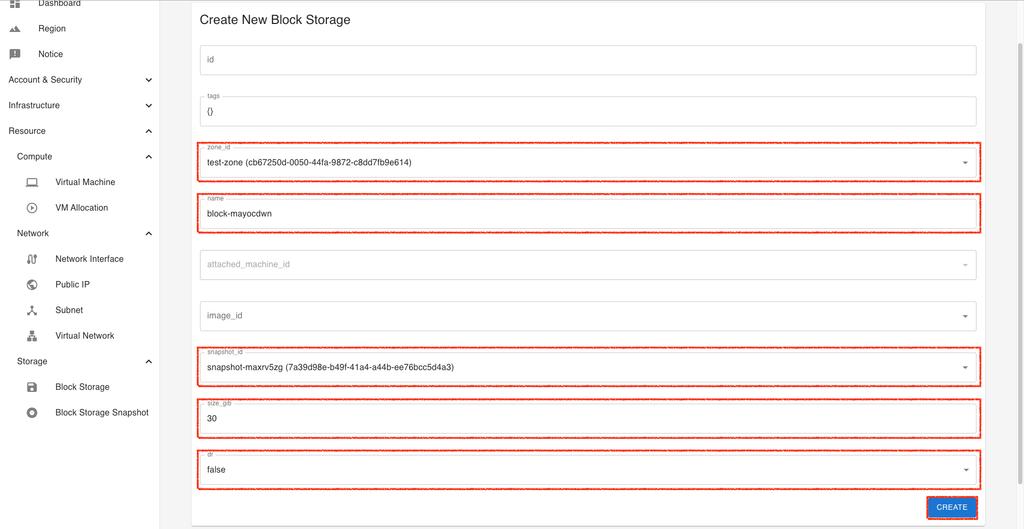The height and width of the screenshot is (529, 1024).
Task: Click the Public IP globe icon
Action: coord(31,285)
